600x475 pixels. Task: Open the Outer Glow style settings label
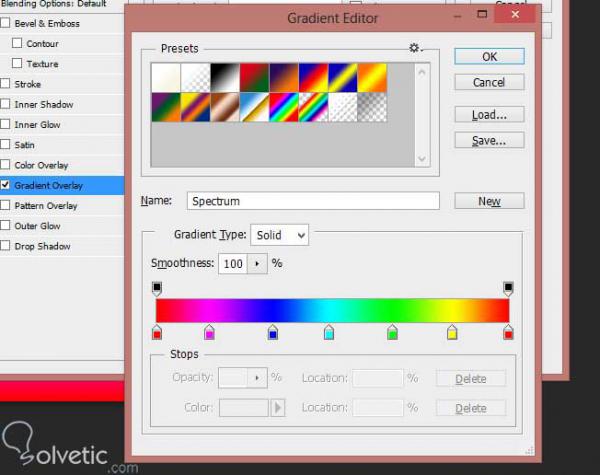point(38,226)
